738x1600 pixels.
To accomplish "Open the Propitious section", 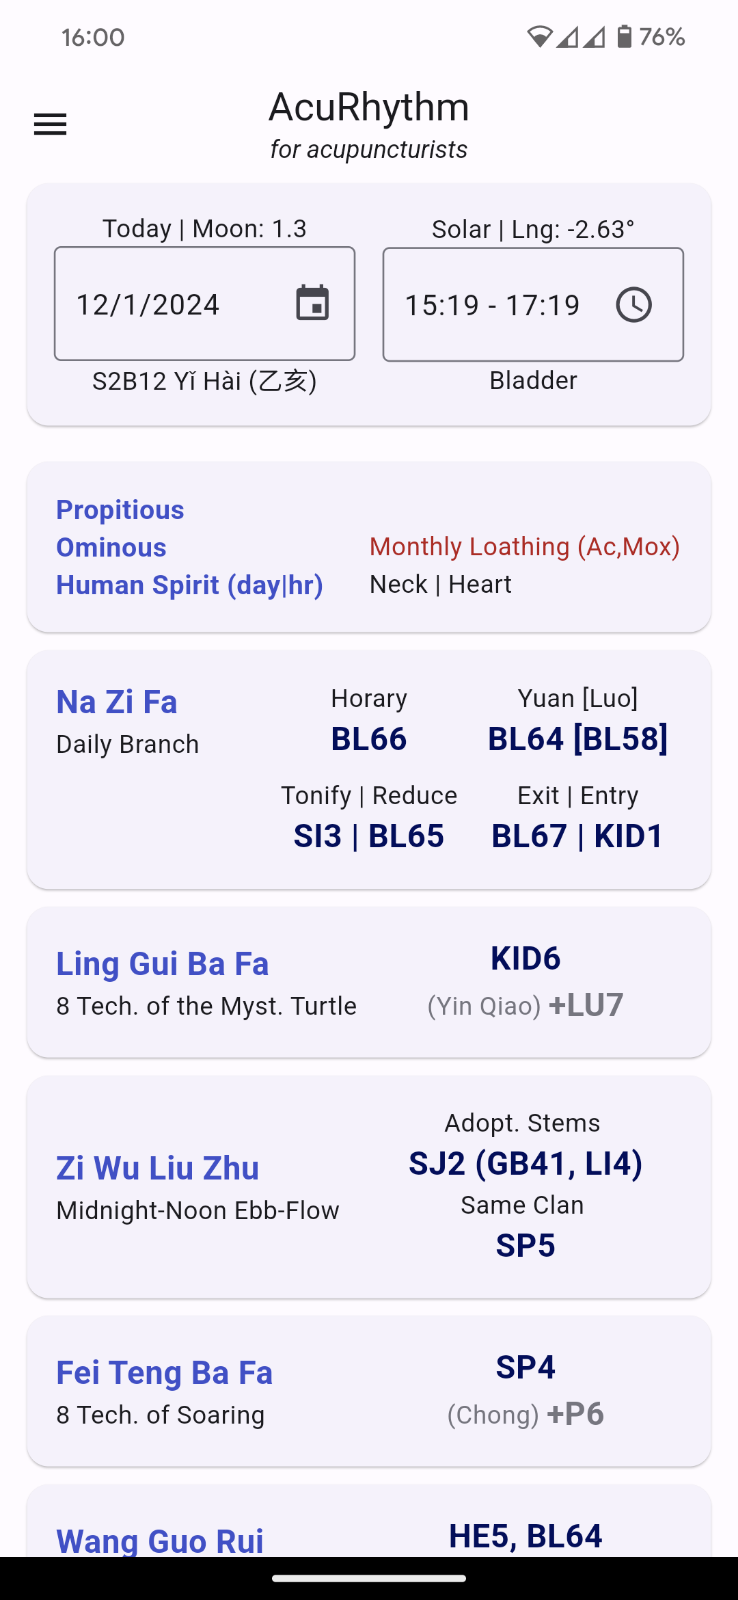I will click(120, 510).
